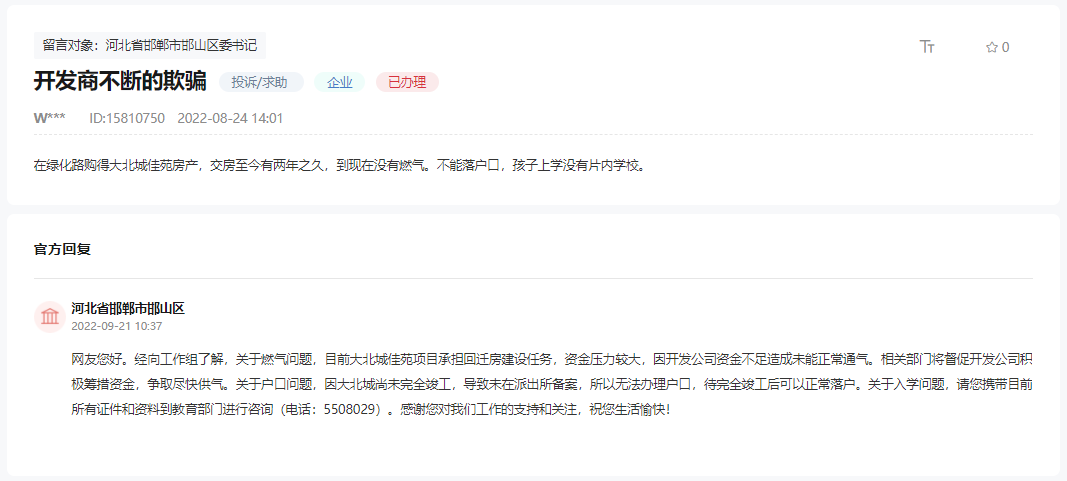The image size is (1067, 481).
Task: Click the replier name 河北省邯郸市邯山区
Action: (x=128, y=309)
